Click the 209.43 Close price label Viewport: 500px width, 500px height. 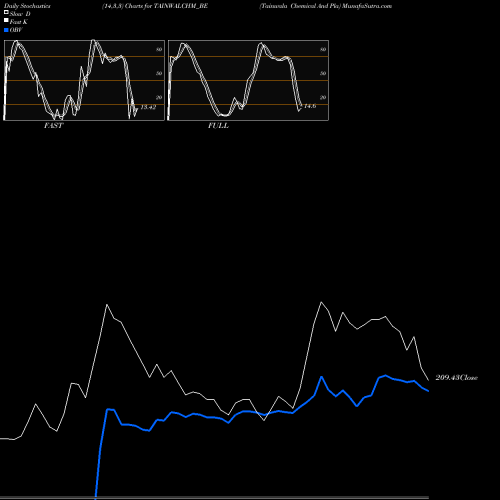pyautogui.click(x=456, y=378)
